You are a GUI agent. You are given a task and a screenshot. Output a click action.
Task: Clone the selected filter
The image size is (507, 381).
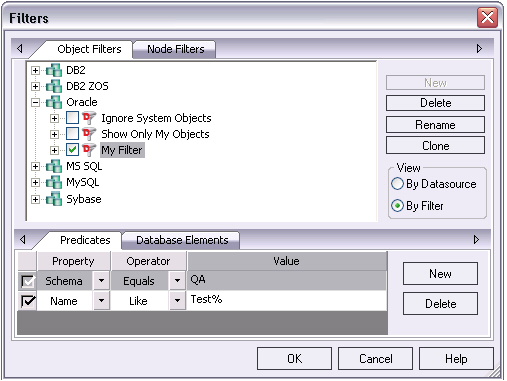(435, 146)
